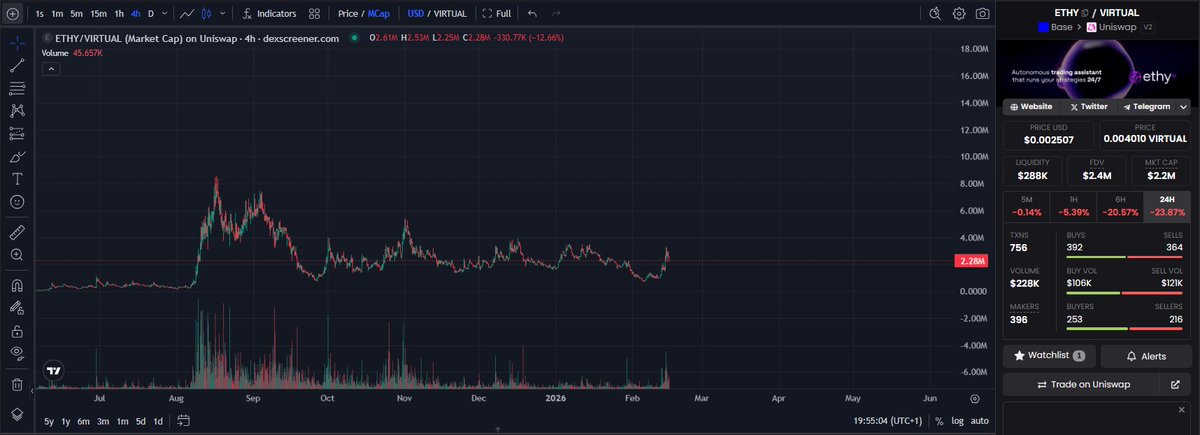Collapse the bottom panel arrow

tap(498, 430)
